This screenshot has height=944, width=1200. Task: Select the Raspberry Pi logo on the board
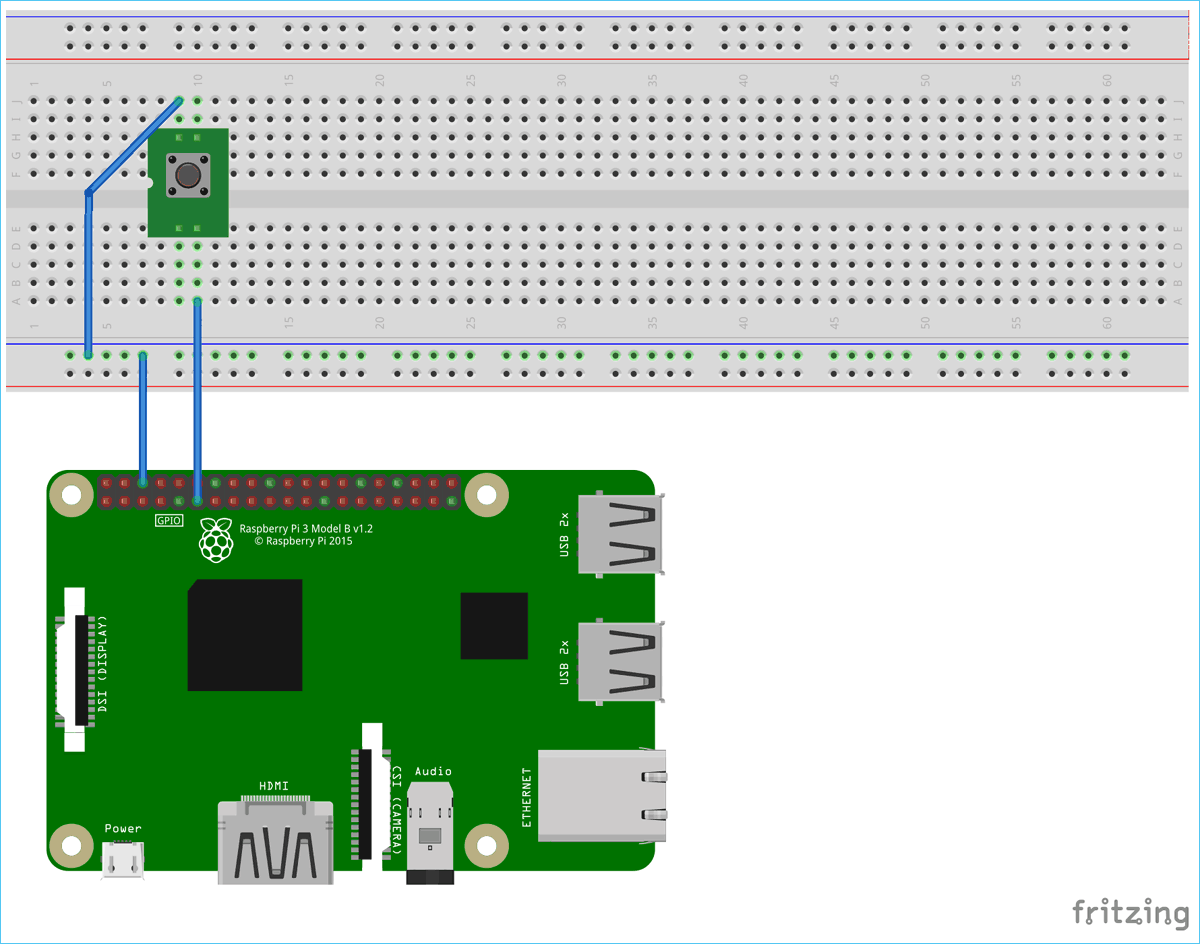point(216,541)
